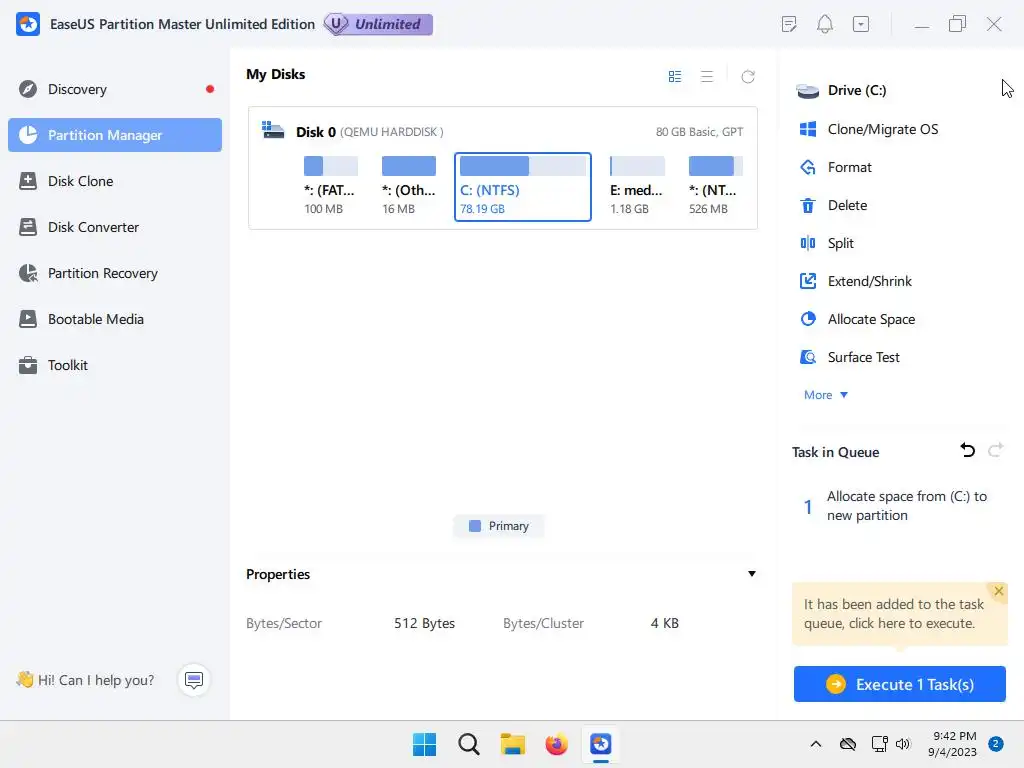Open taskbar Search
The width and height of the screenshot is (1024, 768).
pyautogui.click(x=469, y=744)
